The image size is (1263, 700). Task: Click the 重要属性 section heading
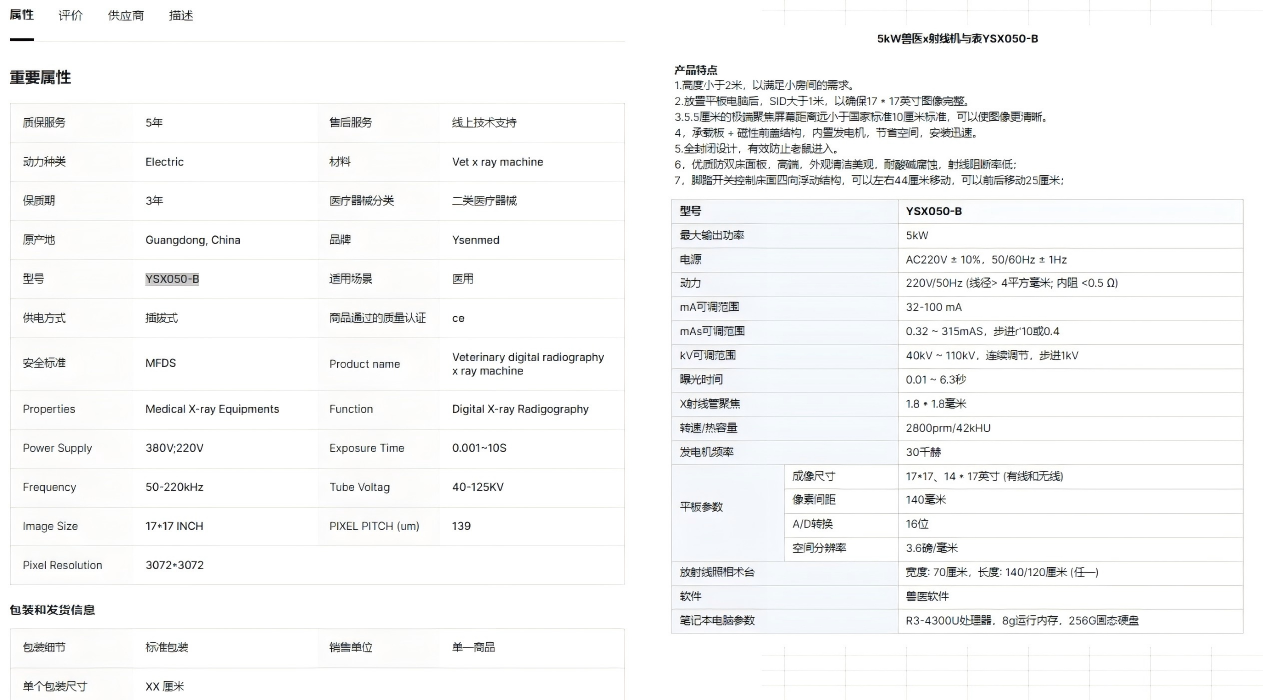click(41, 78)
